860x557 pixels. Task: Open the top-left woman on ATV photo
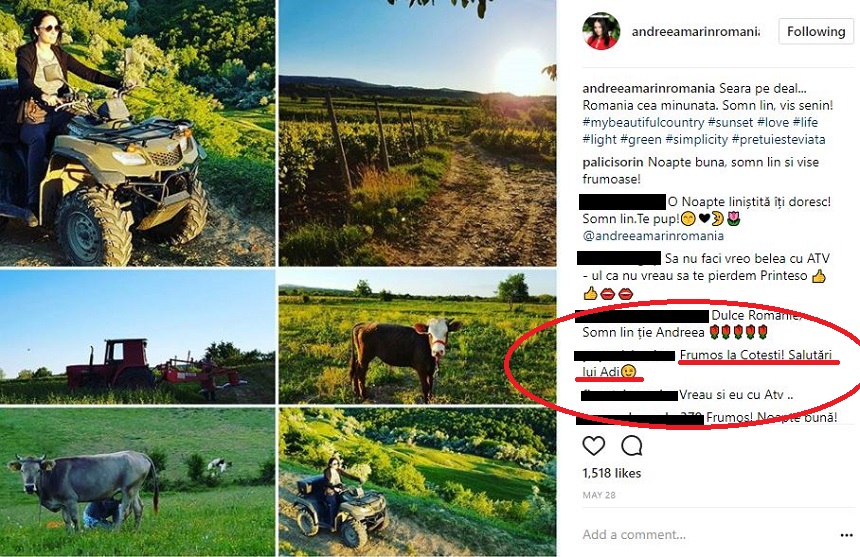(137, 132)
